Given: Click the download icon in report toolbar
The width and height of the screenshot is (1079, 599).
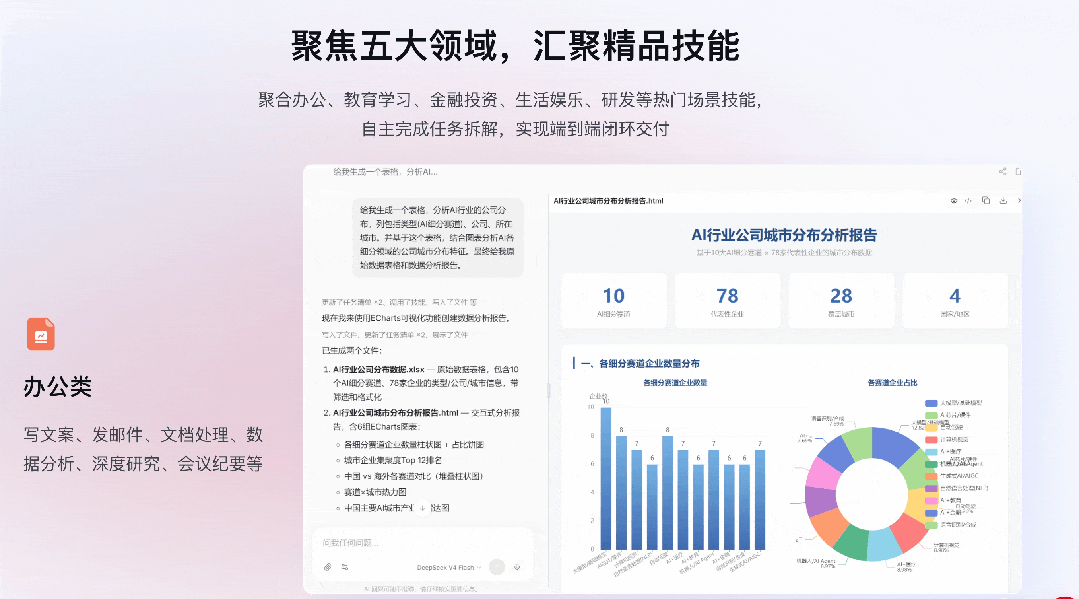Looking at the screenshot, I should coord(1003,201).
